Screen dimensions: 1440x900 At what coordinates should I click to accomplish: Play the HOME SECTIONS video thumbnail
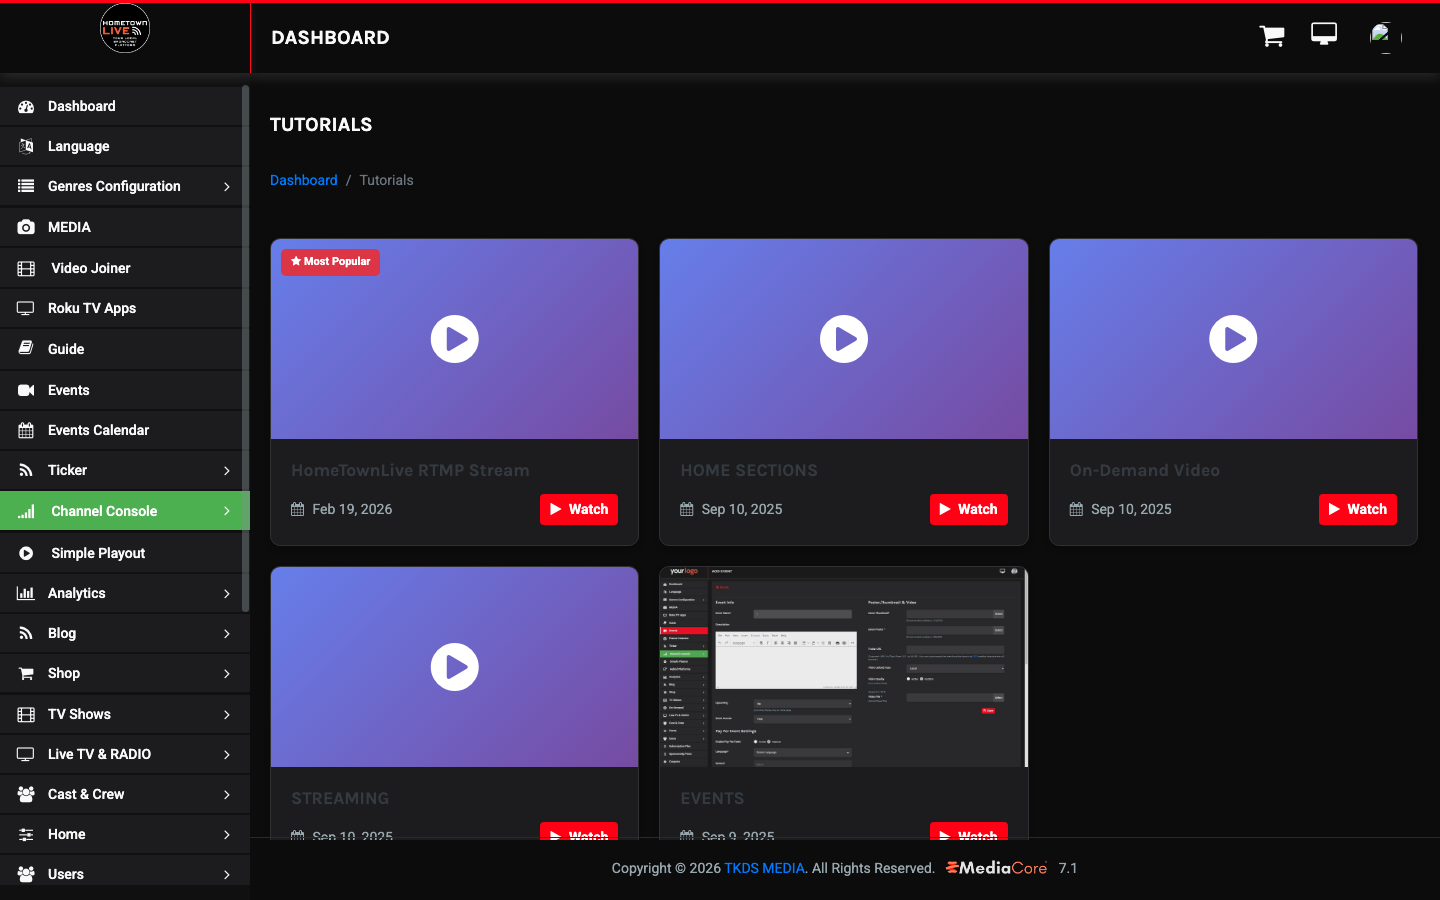(x=844, y=339)
